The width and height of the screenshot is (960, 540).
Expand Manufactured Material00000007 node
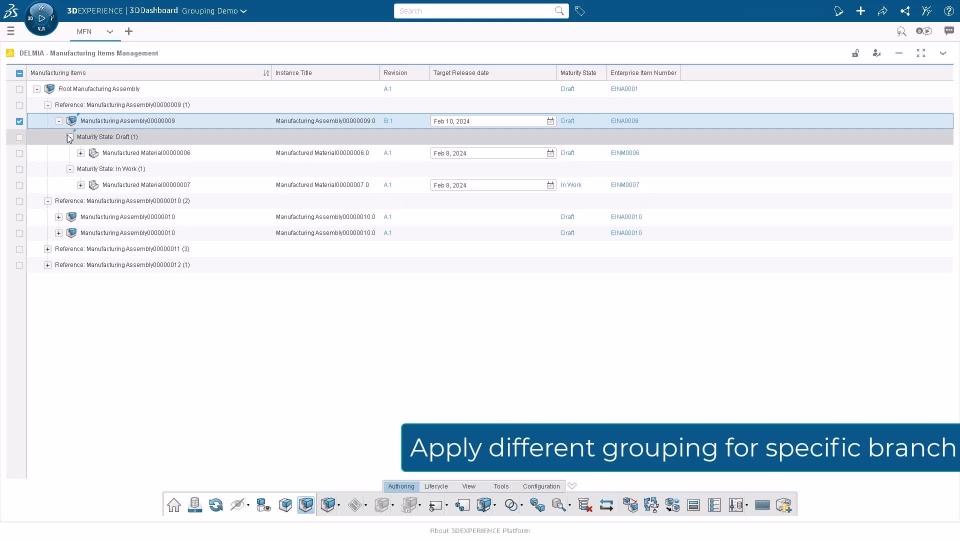coord(81,185)
